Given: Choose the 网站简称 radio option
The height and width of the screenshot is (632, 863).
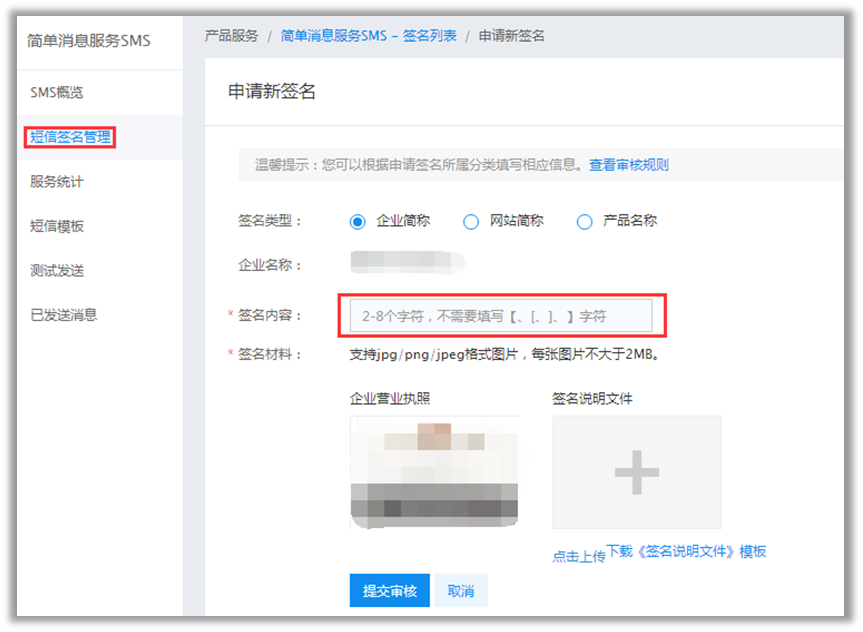Looking at the screenshot, I should [x=471, y=222].
